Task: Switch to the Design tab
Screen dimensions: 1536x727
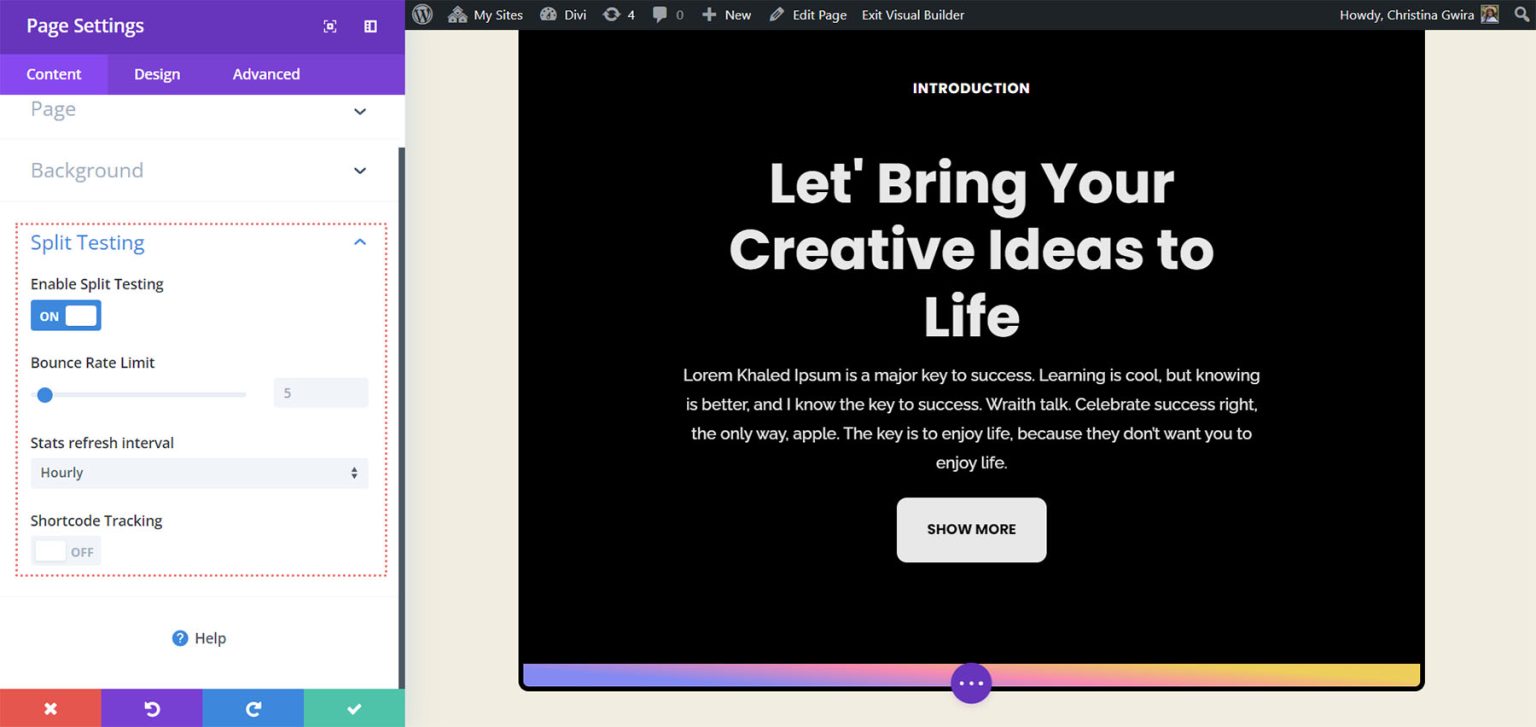Action: tap(157, 73)
